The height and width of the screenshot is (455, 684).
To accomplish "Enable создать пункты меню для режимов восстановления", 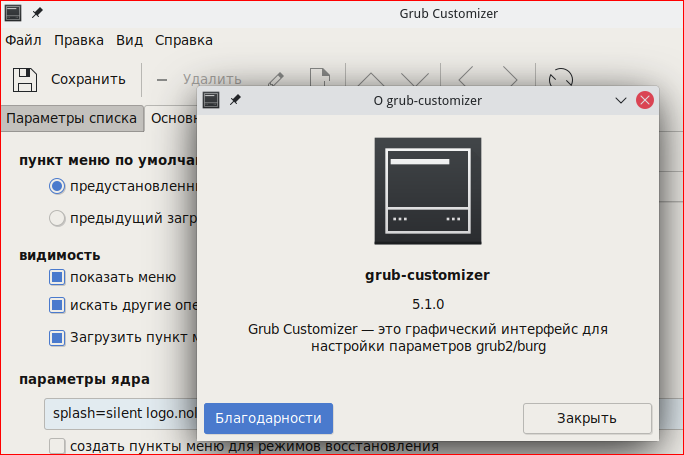I will [x=57, y=446].
